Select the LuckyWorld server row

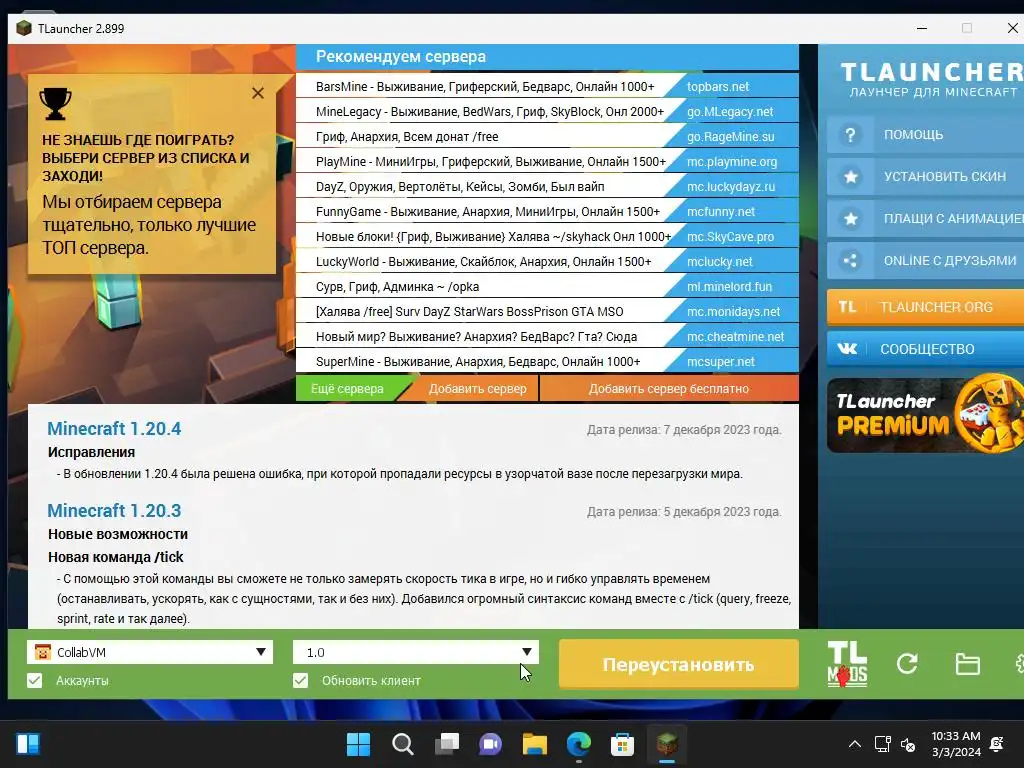coord(547,262)
